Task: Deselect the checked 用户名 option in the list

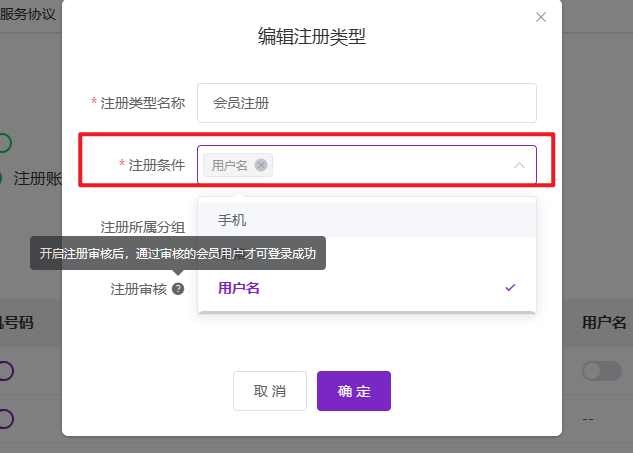Action: click(240, 288)
